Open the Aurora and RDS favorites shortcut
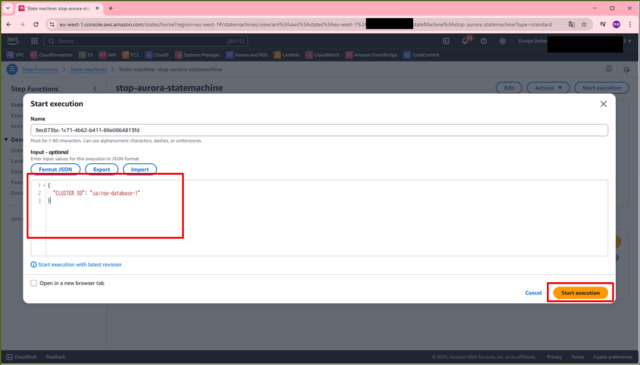The width and height of the screenshot is (640, 365). pyautogui.click(x=247, y=55)
